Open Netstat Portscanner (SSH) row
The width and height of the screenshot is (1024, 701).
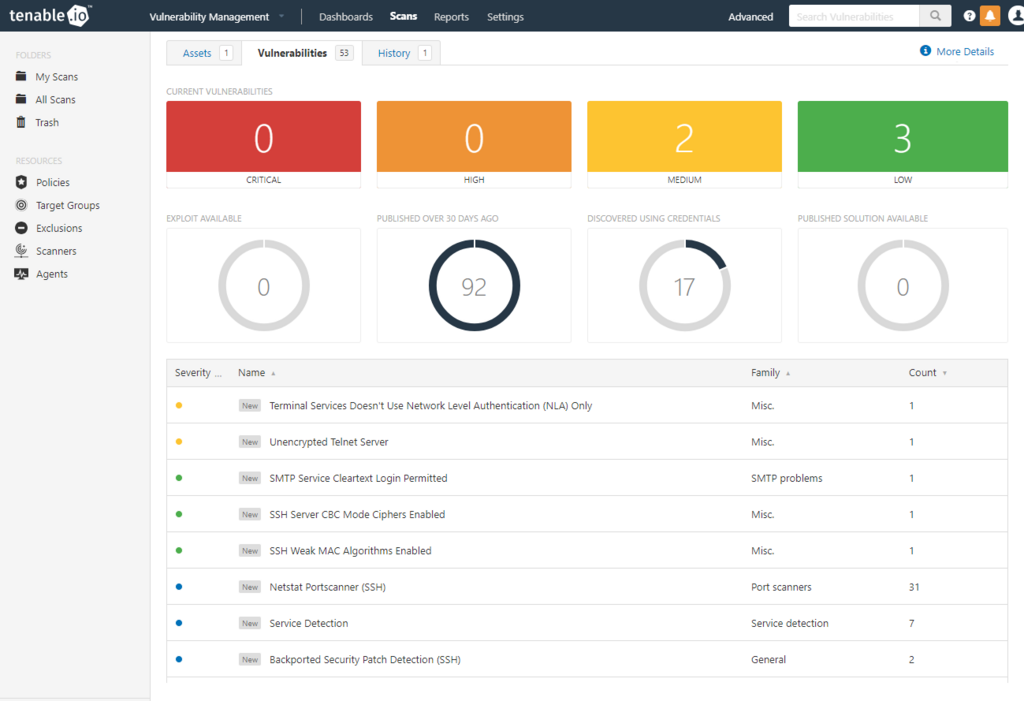coord(587,587)
